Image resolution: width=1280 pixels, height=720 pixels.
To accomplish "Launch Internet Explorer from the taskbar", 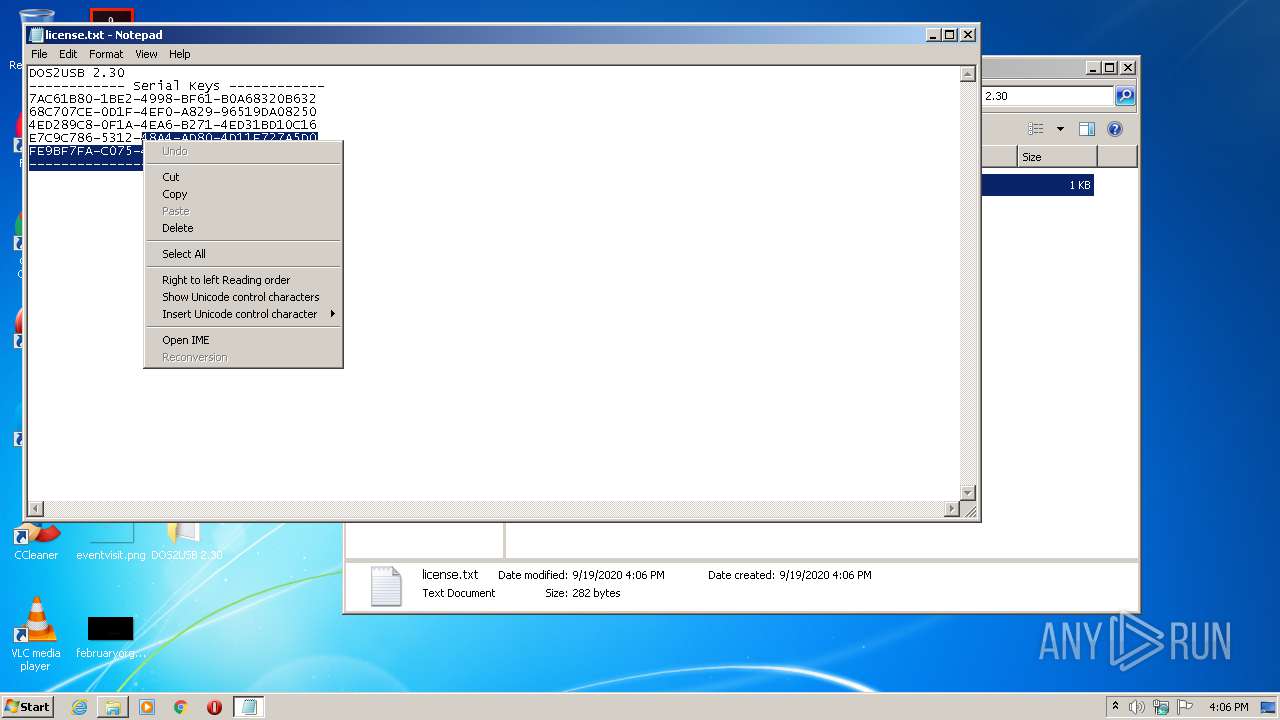I will pos(79,707).
